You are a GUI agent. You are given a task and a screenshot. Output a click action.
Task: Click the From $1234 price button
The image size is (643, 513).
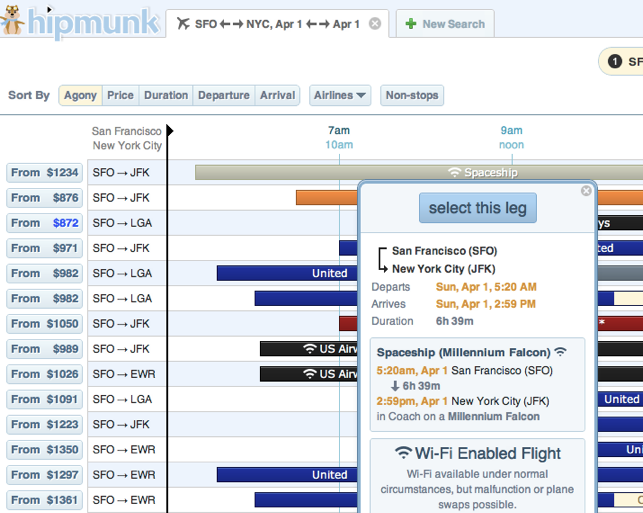(44, 173)
